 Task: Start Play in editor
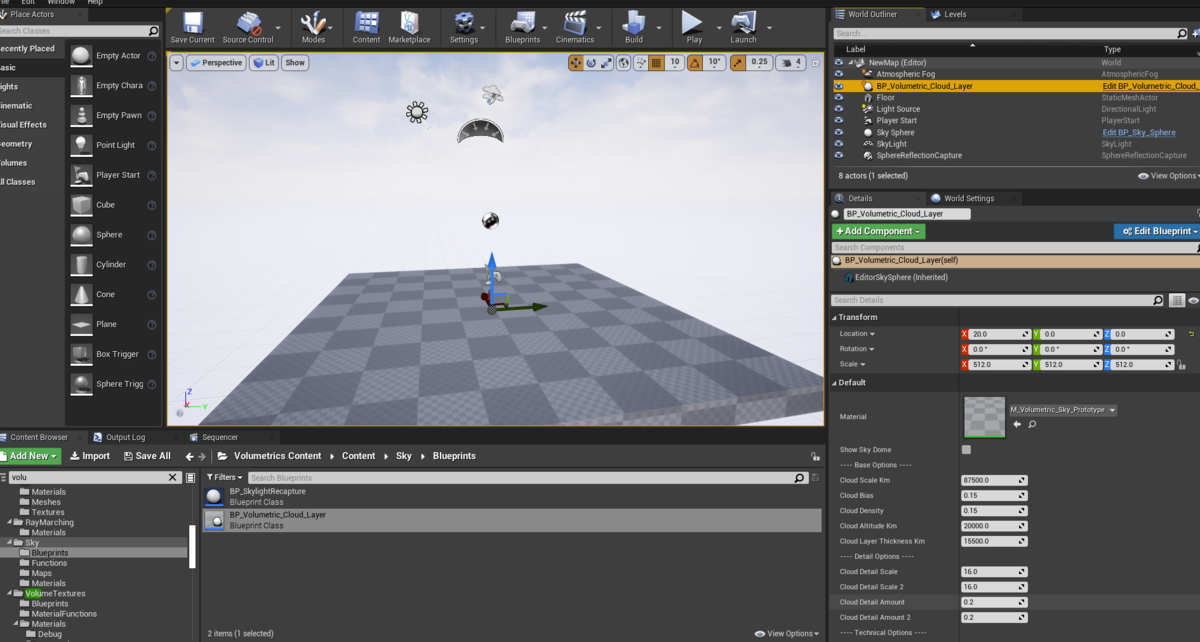pos(692,27)
